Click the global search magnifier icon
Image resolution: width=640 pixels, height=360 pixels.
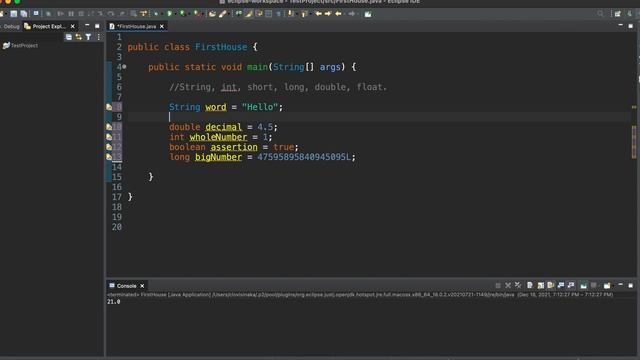click(x=600, y=14)
